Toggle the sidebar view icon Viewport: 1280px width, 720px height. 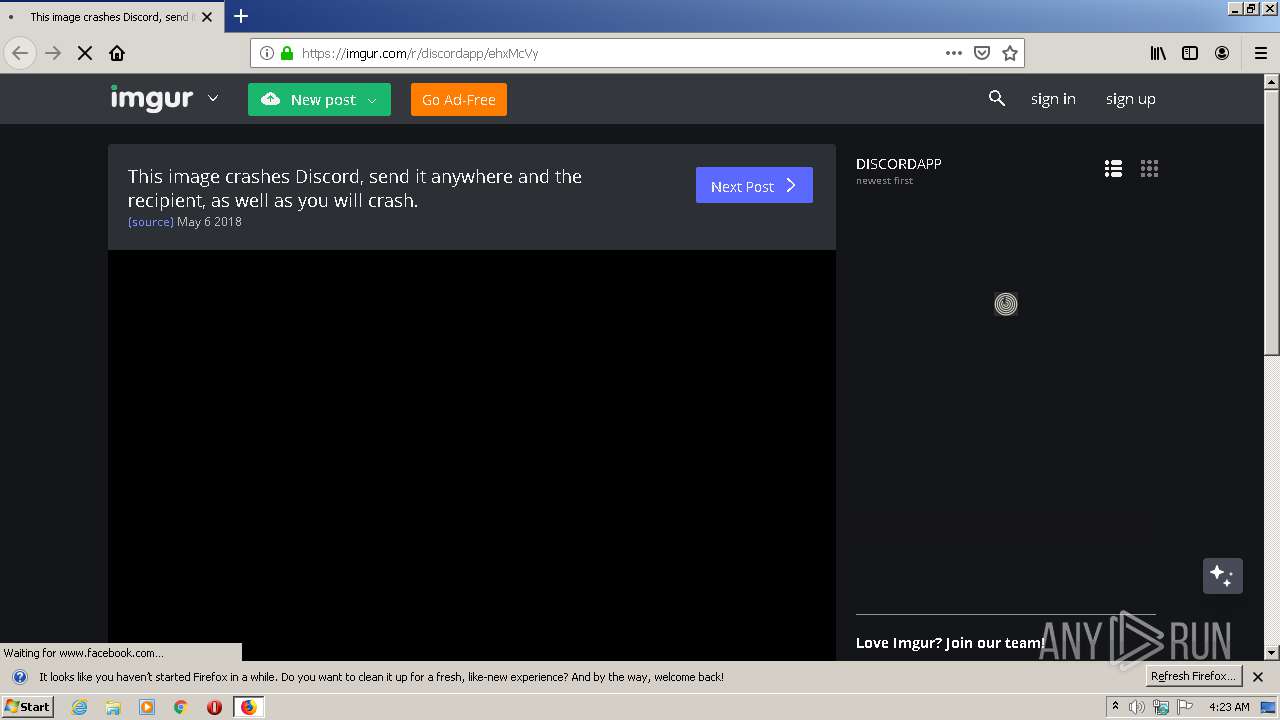(x=1190, y=53)
